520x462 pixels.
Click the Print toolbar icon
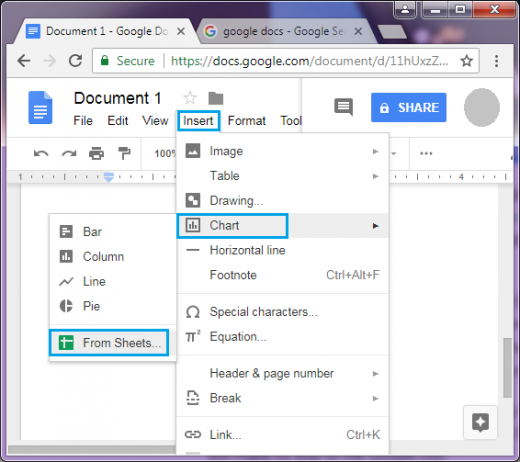pyautogui.click(x=96, y=154)
